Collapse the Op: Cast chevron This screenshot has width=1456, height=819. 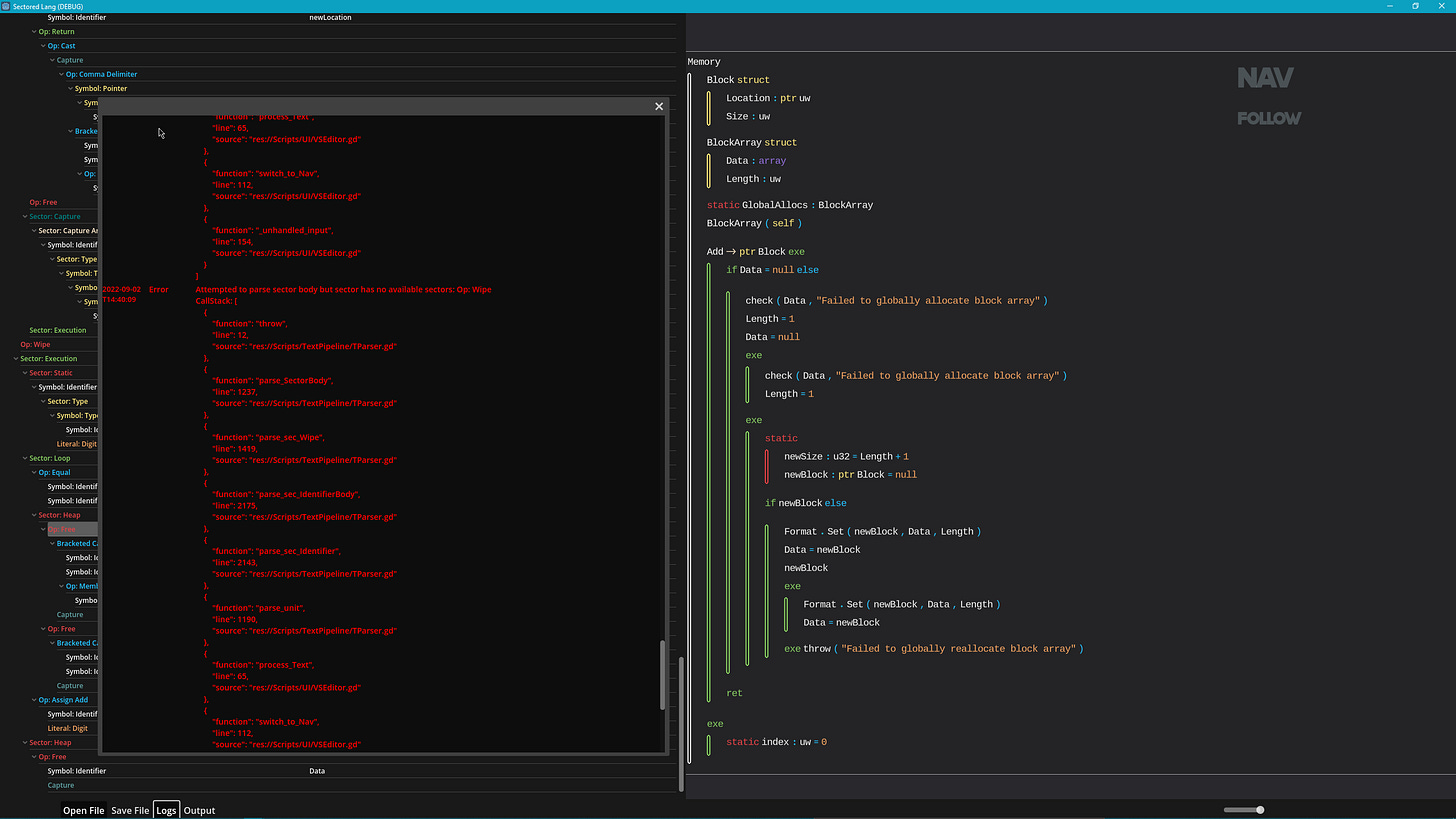click(43, 46)
